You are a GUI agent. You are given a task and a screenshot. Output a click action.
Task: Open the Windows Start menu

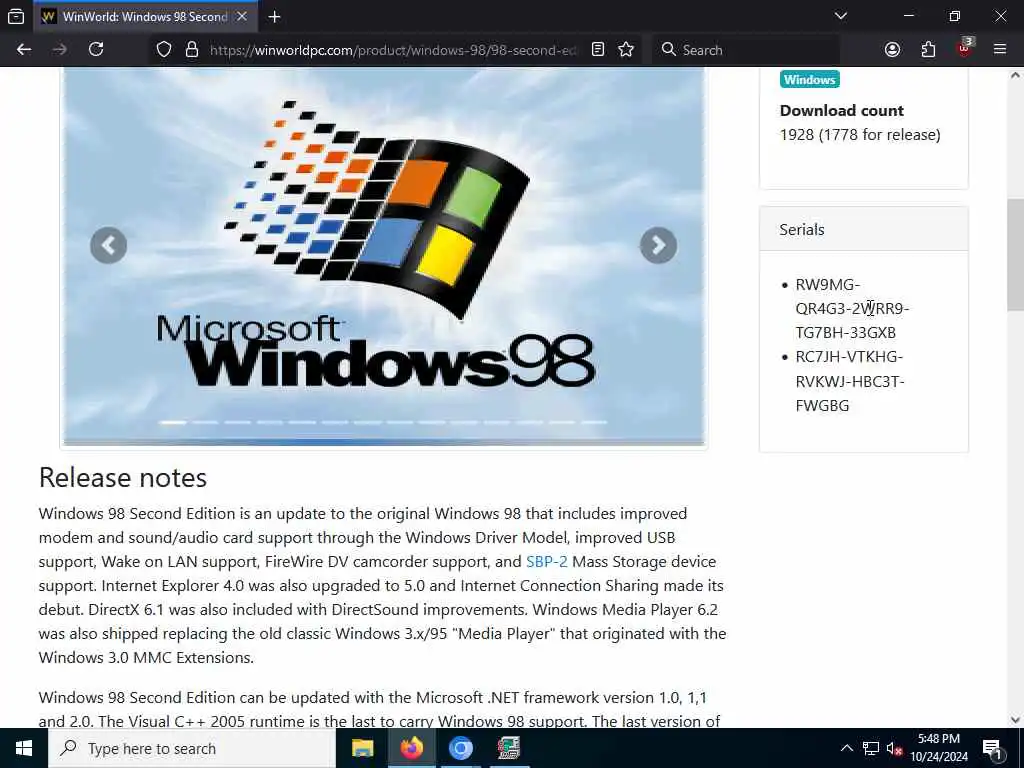(x=24, y=748)
